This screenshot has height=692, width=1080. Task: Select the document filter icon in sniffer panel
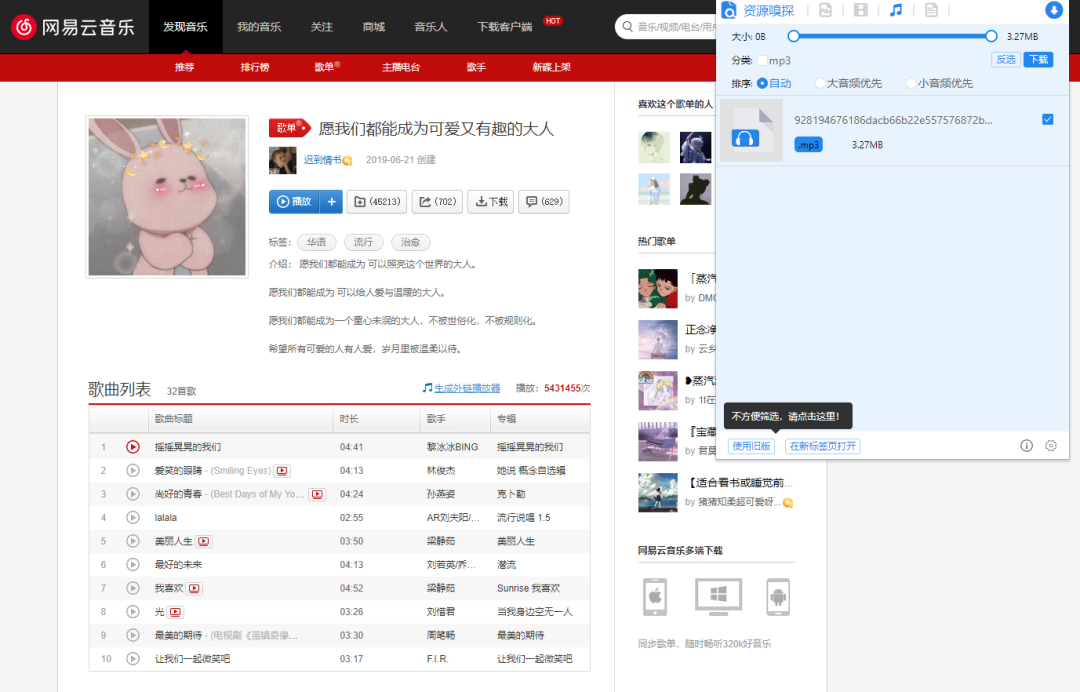click(x=932, y=11)
